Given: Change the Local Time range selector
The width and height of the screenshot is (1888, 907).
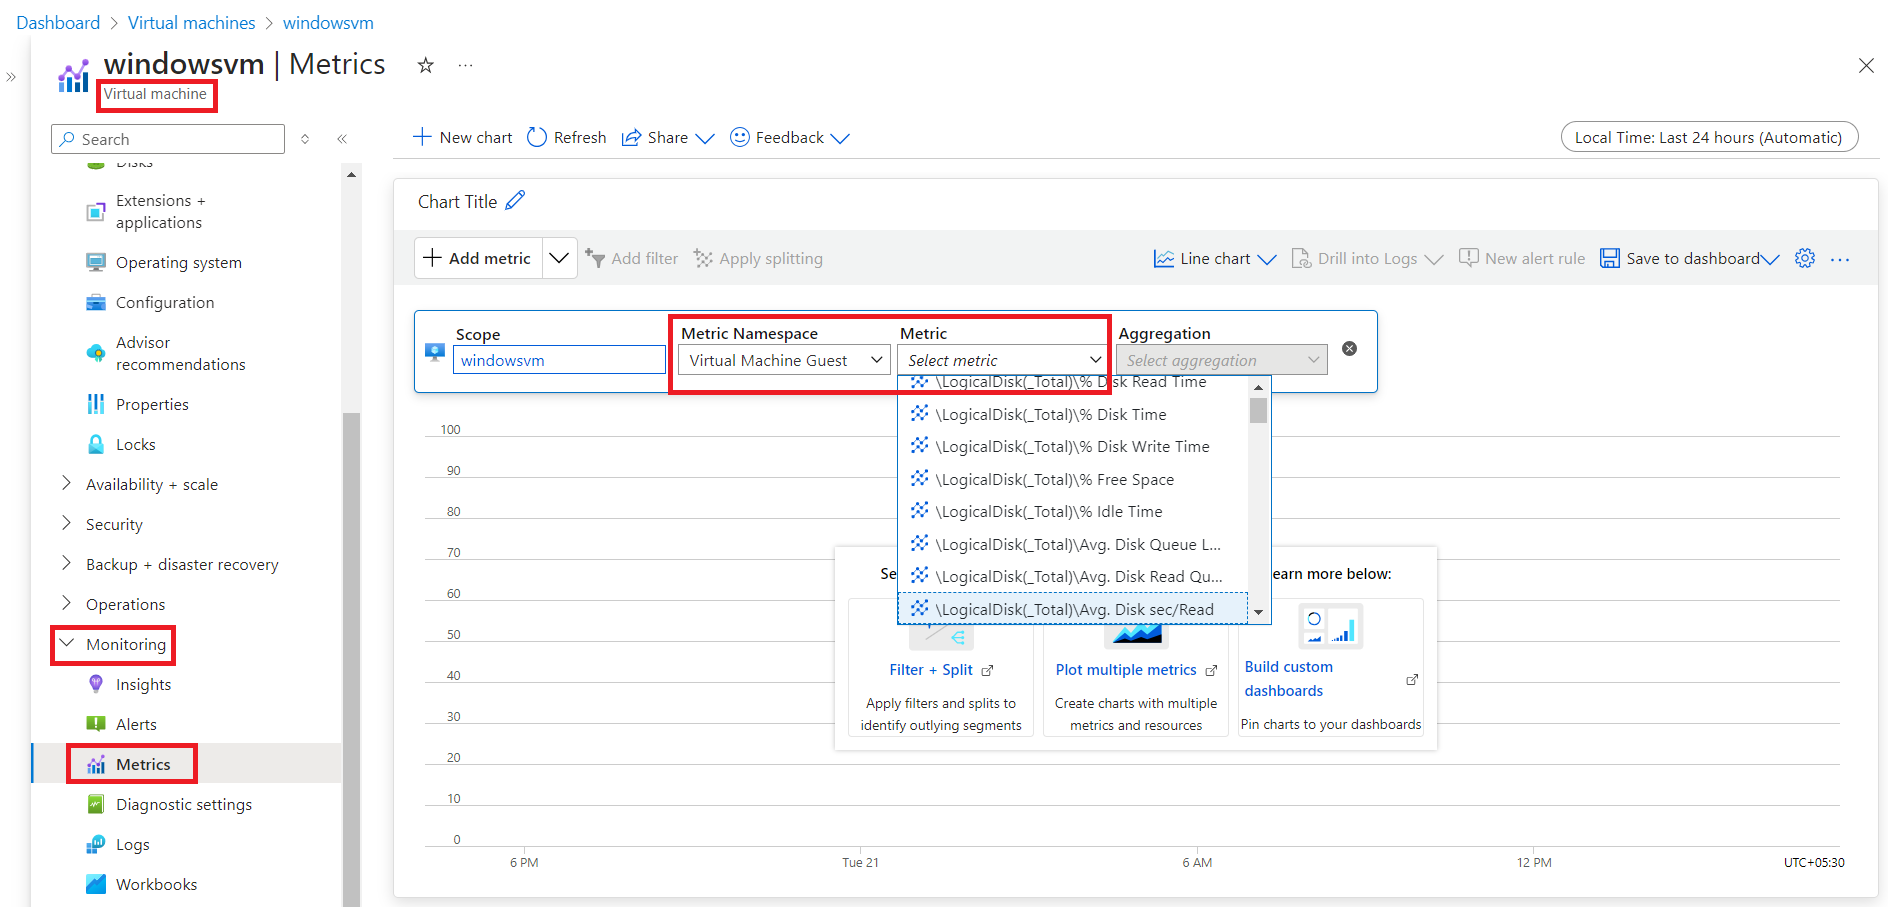Looking at the screenshot, I should [1709, 138].
